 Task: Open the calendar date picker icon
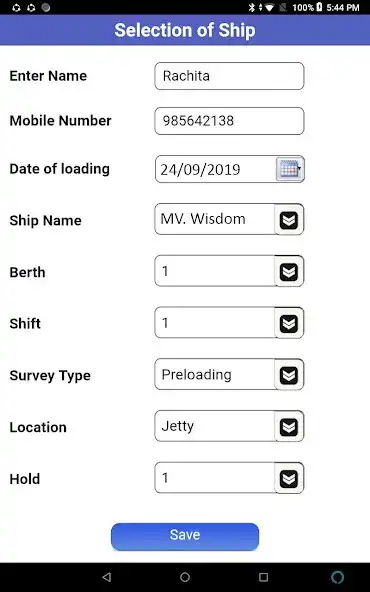tap(290, 169)
